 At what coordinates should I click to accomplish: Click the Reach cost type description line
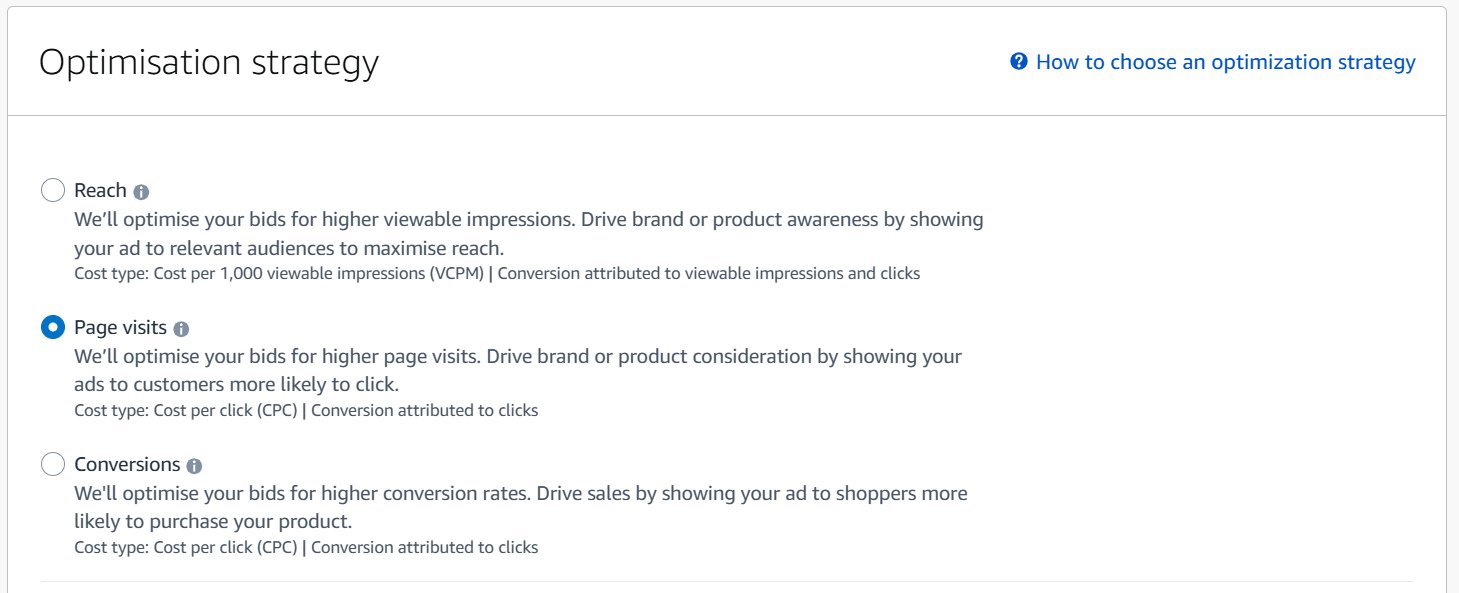pos(497,272)
